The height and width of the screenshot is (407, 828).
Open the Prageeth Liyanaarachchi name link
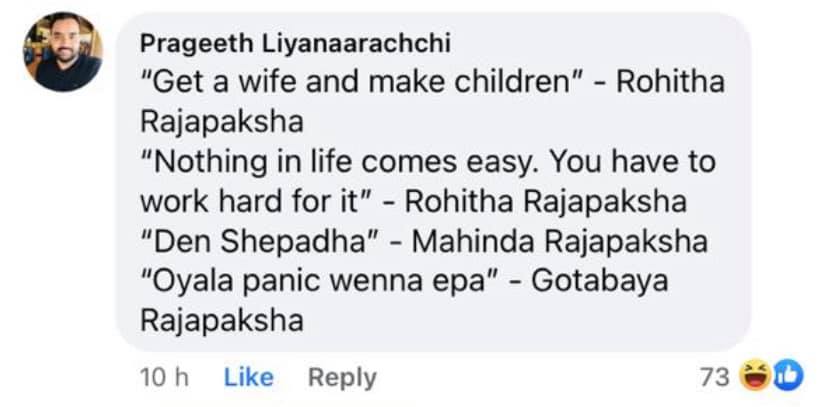tap(295, 44)
